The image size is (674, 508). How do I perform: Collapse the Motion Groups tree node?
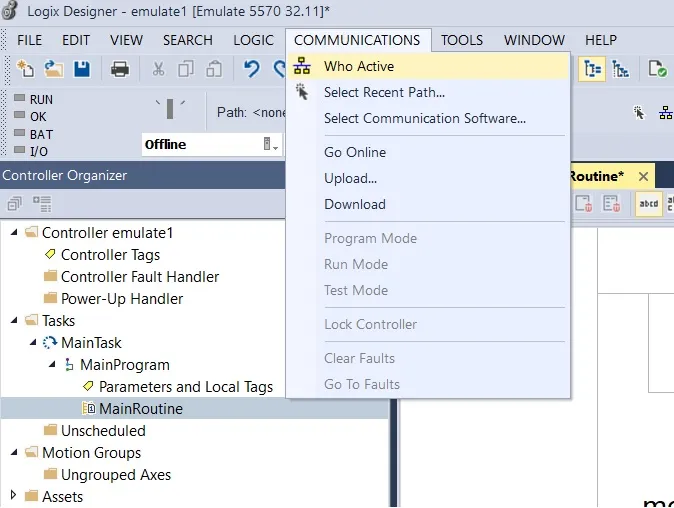[14, 452]
